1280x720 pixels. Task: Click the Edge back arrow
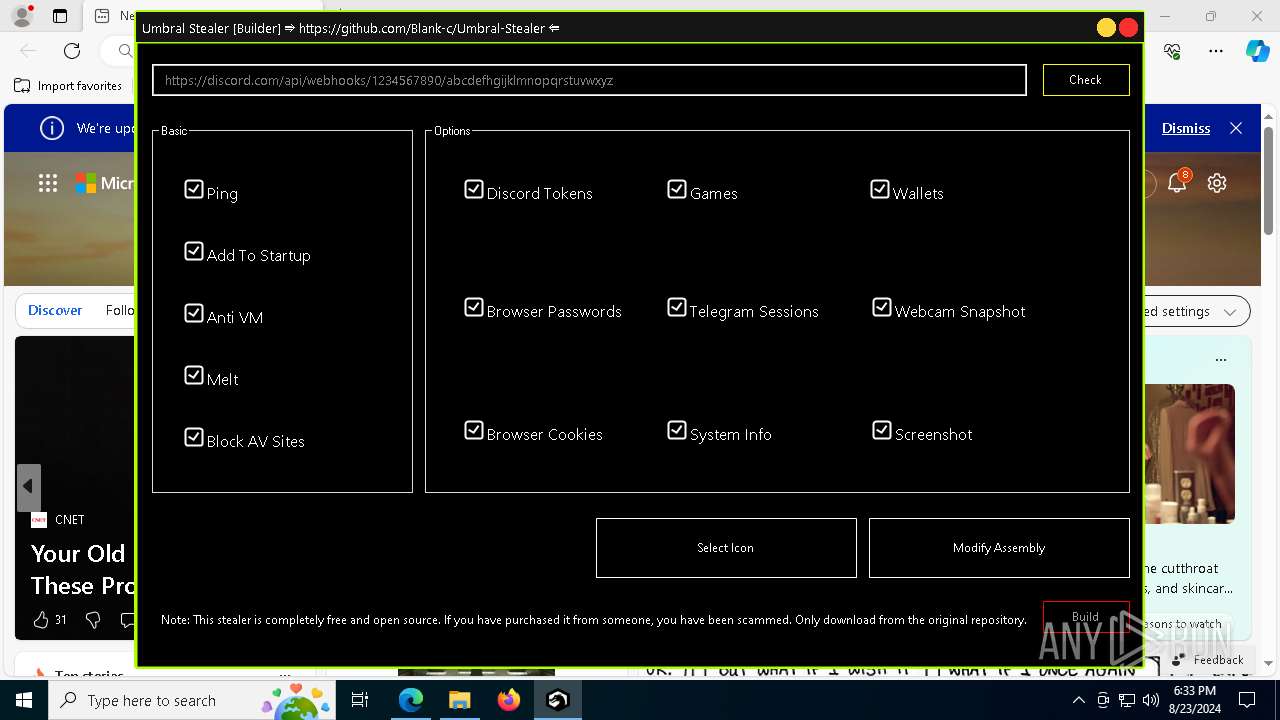[28, 51]
